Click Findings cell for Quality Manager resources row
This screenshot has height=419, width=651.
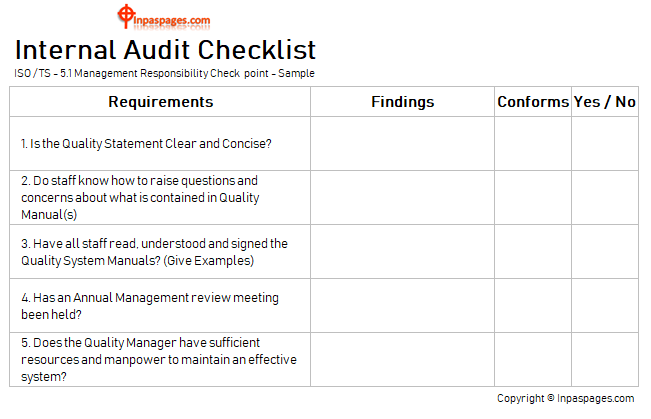coord(403,360)
